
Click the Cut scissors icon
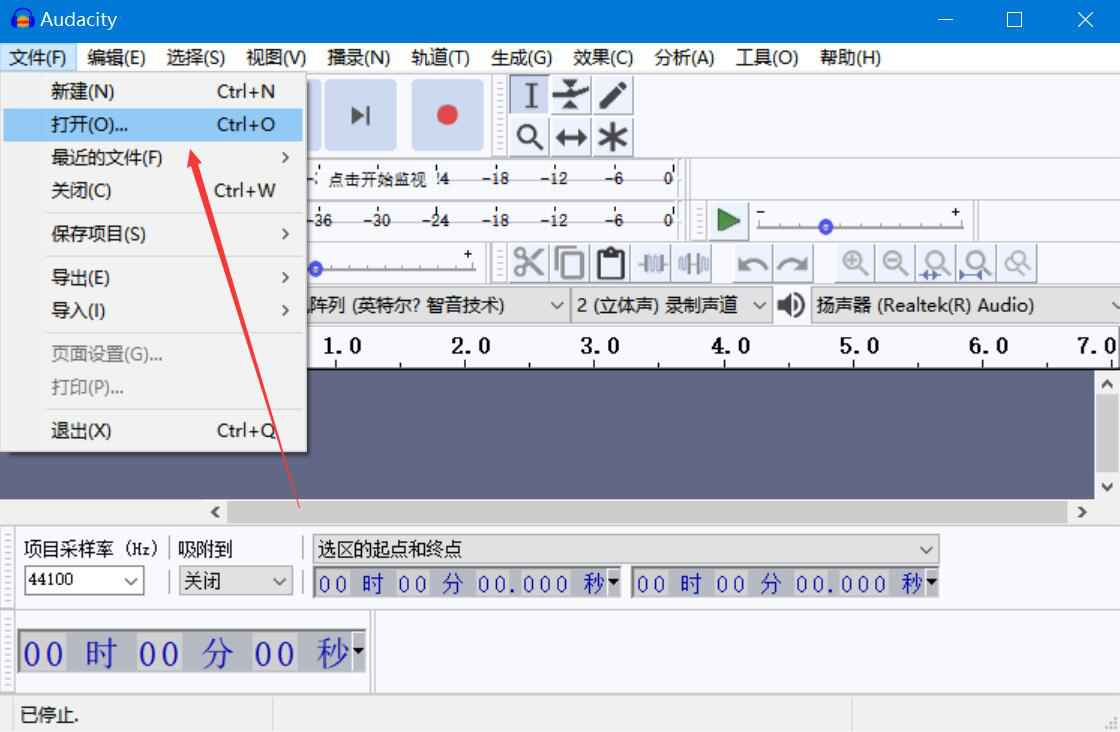(529, 263)
